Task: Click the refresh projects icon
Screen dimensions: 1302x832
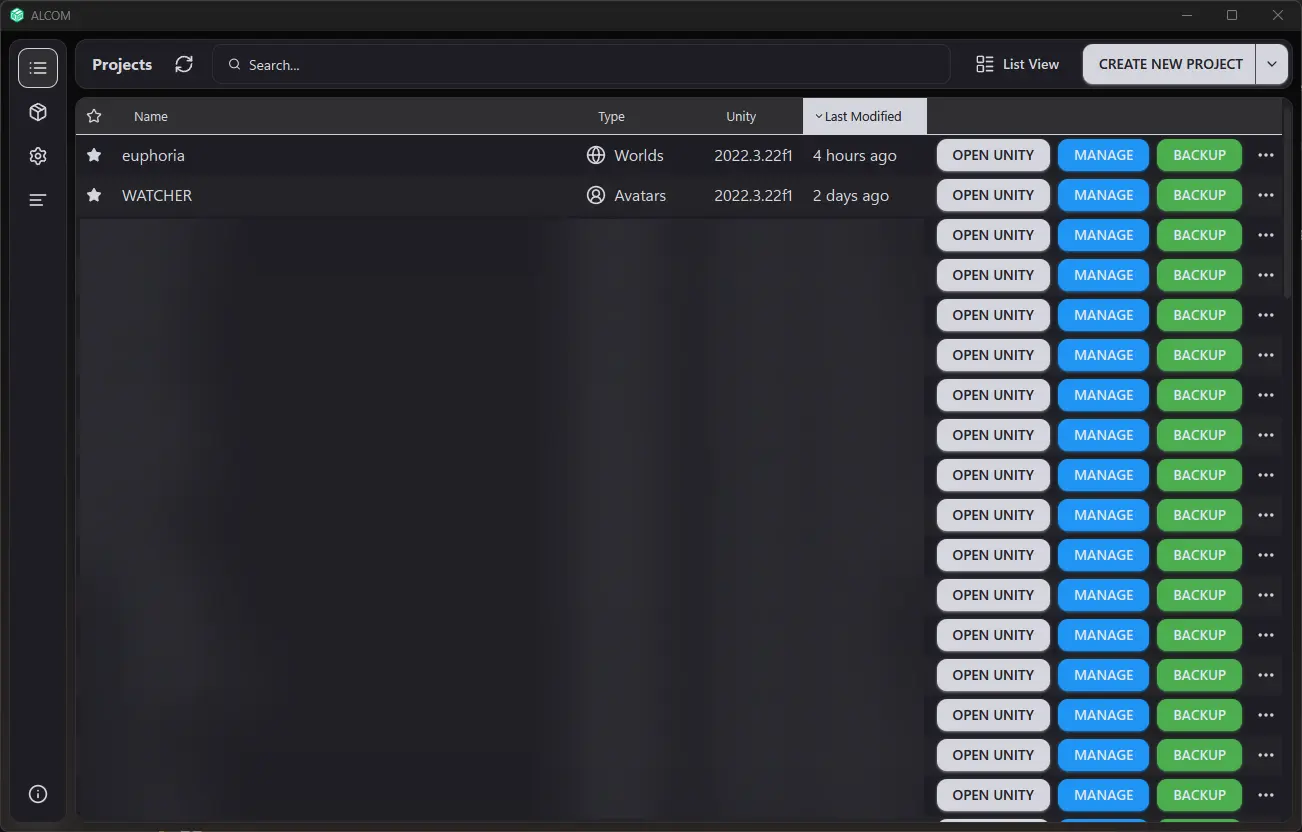Action: click(x=184, y=64)
